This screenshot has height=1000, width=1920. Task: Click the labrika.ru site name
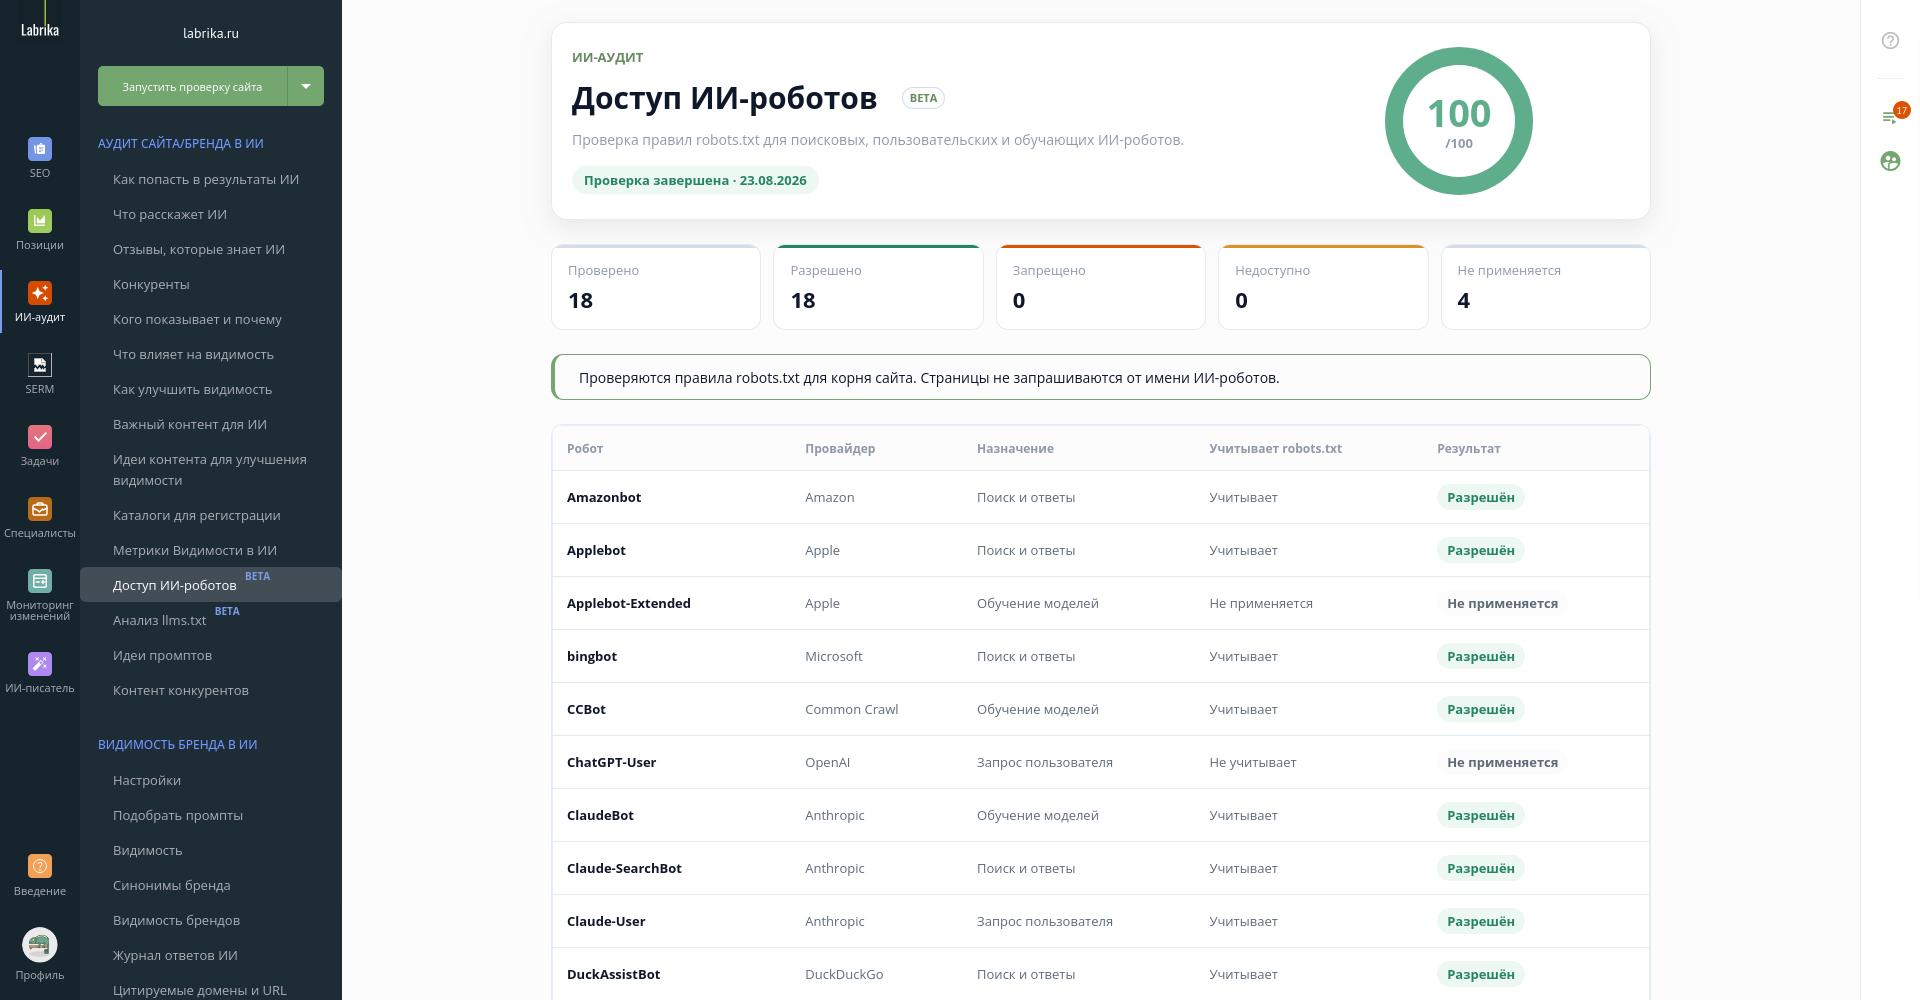pos(211,33)
